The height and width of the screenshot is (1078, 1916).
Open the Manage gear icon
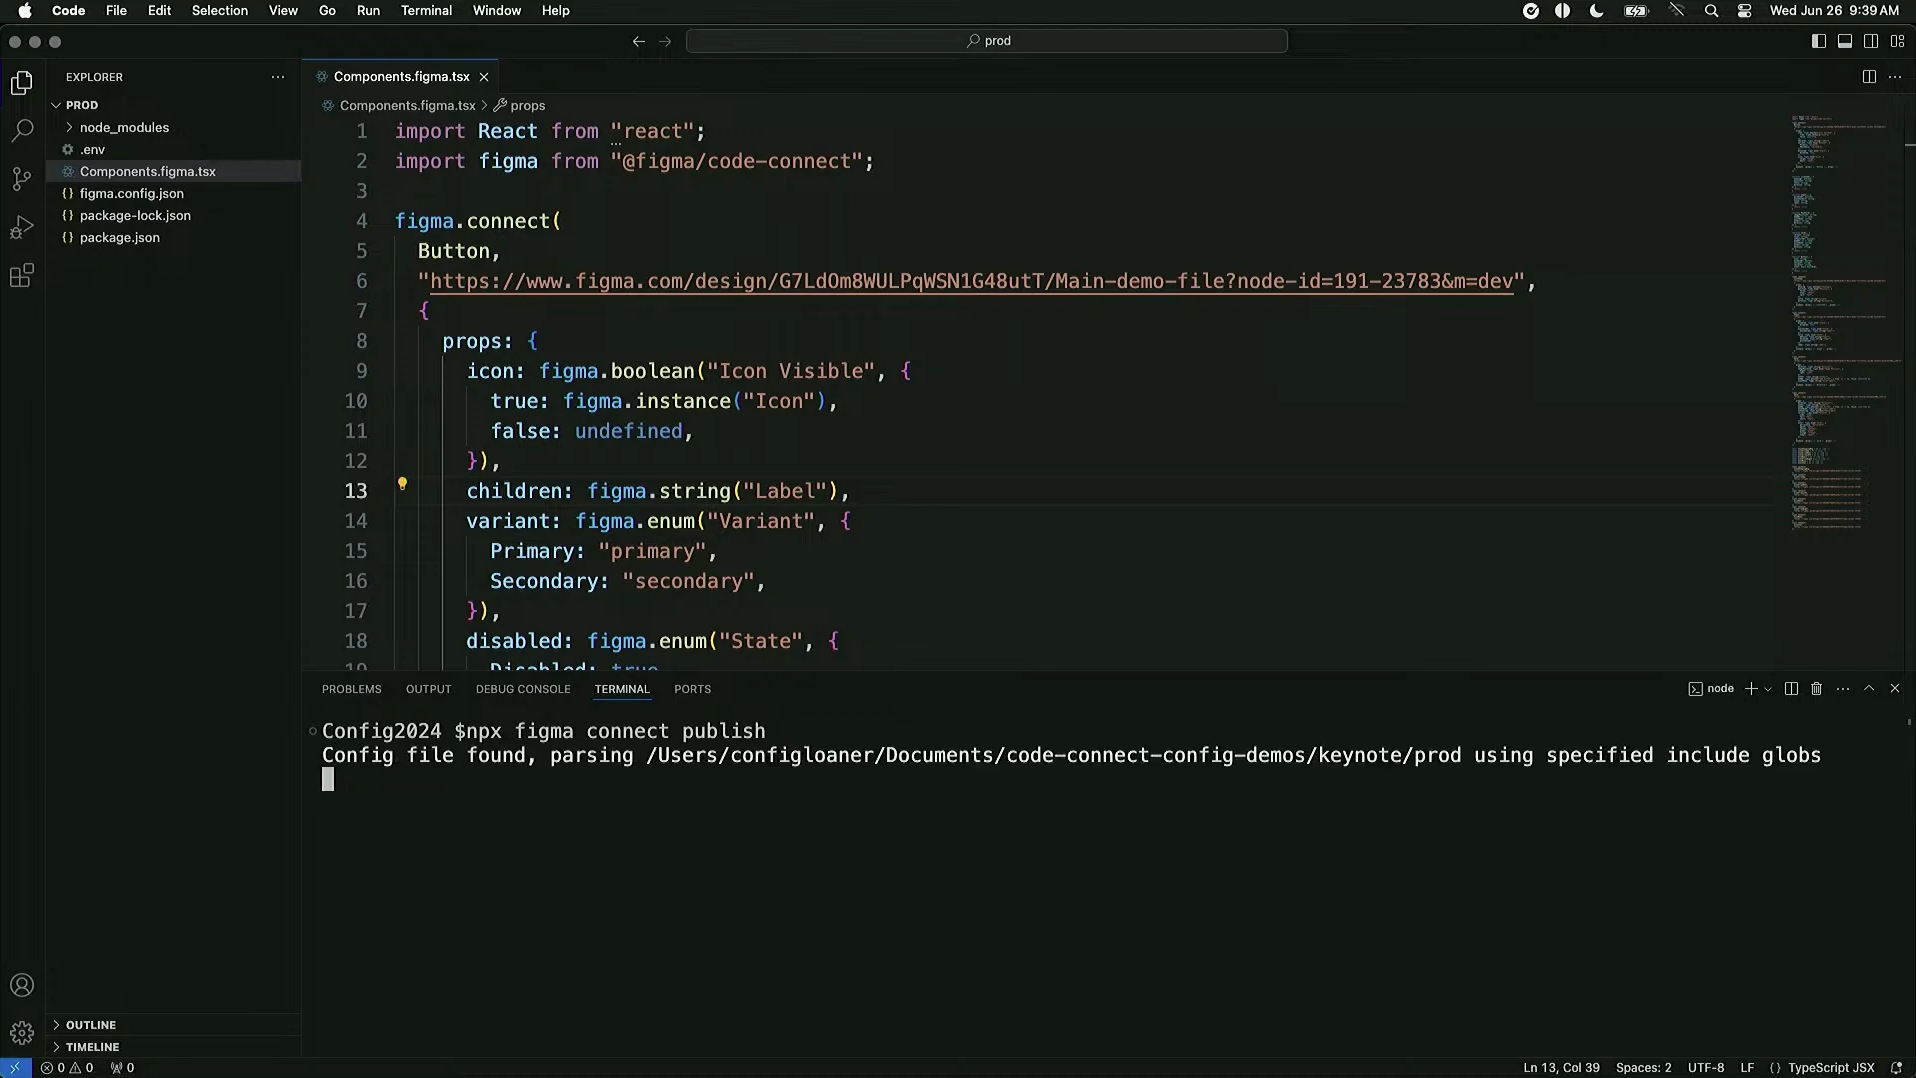click(22, 1033)
